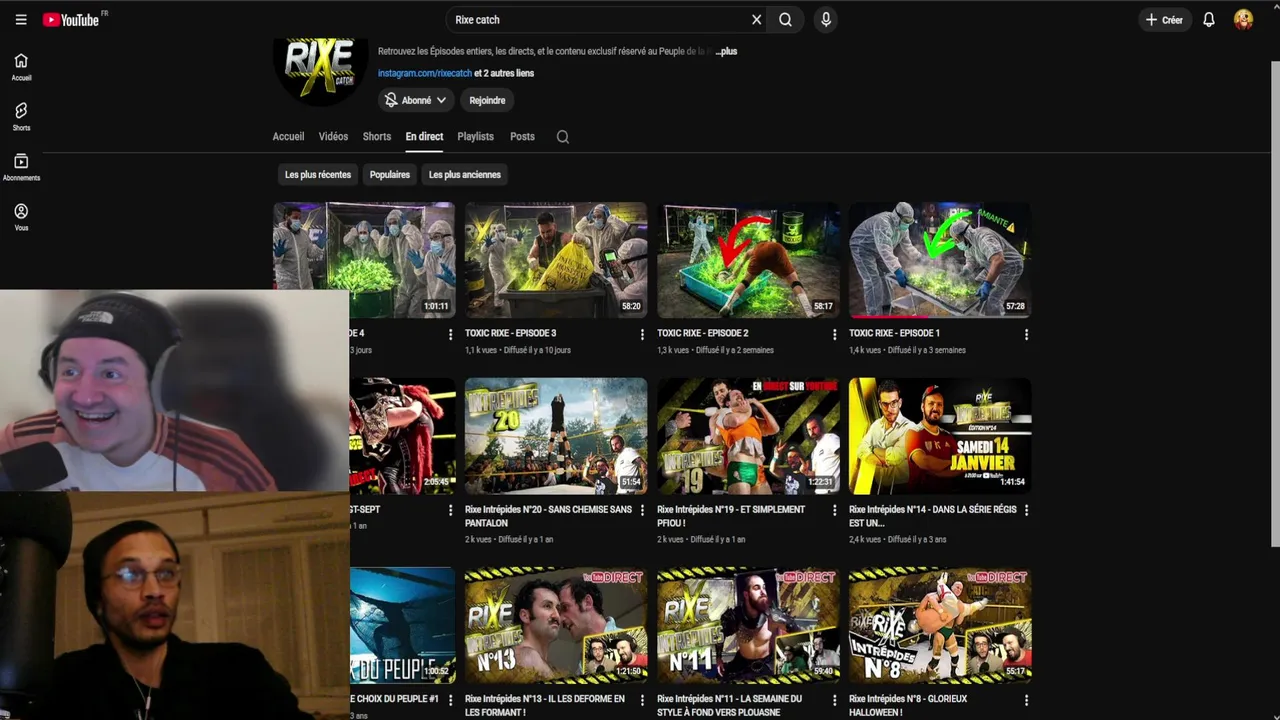Open options for TOXIC RIXE - EPISODE 2
Screen dimensions: 1280x720
(x=834, y=335)
